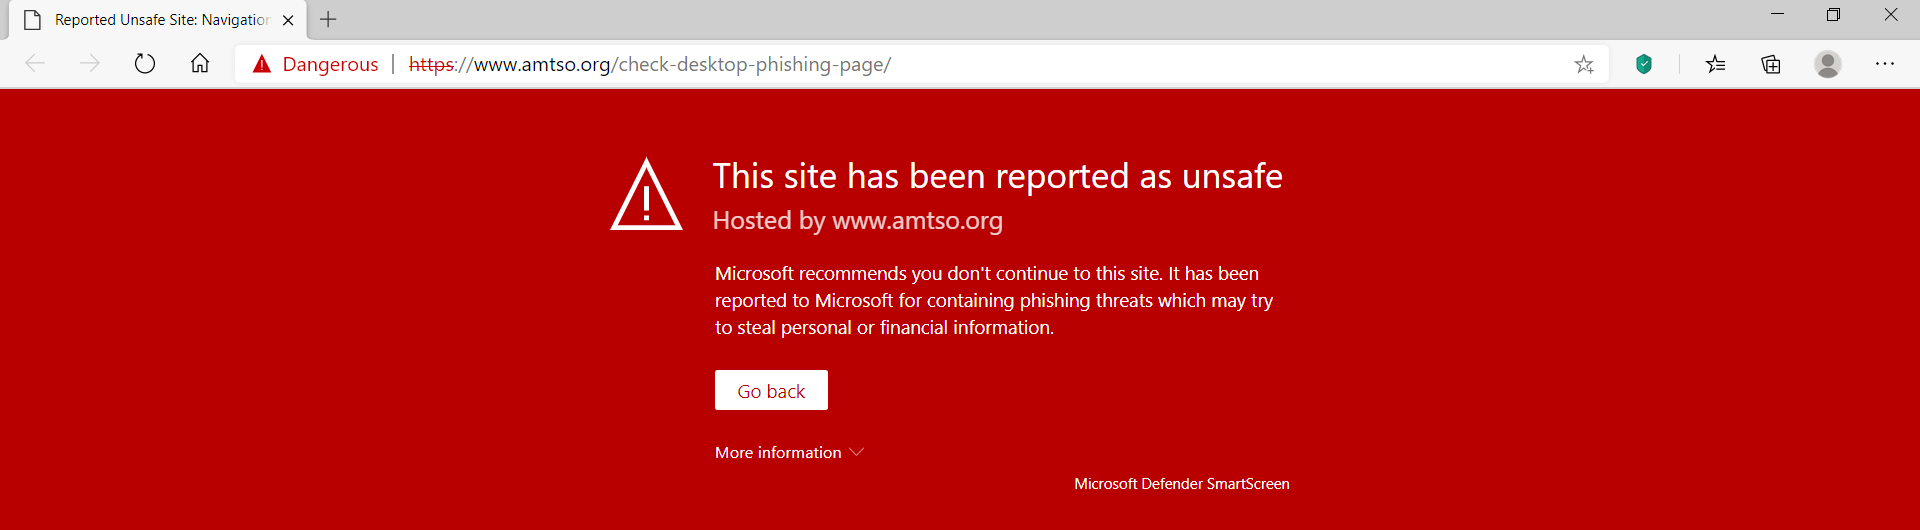Open the green shield extension icon
Viewport: 1920px width, 530px height.
(x=1644, y=64)
